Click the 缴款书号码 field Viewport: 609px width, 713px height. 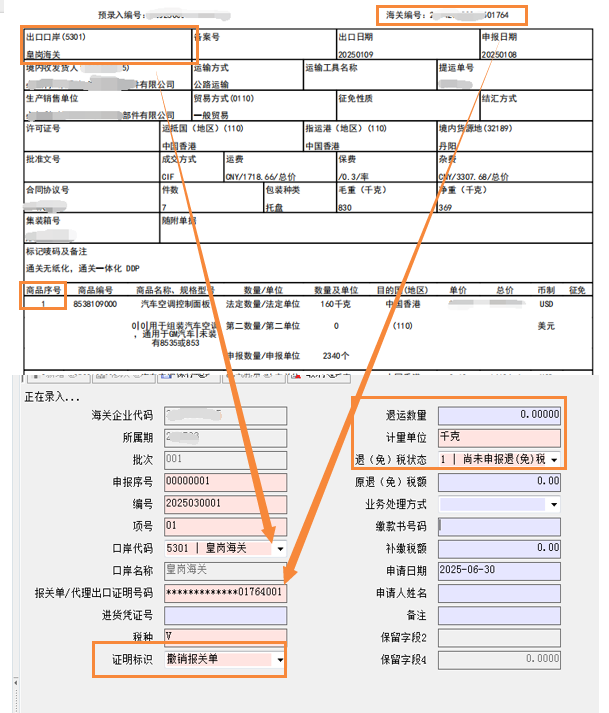pyautogui.click(x=499, y=527)
